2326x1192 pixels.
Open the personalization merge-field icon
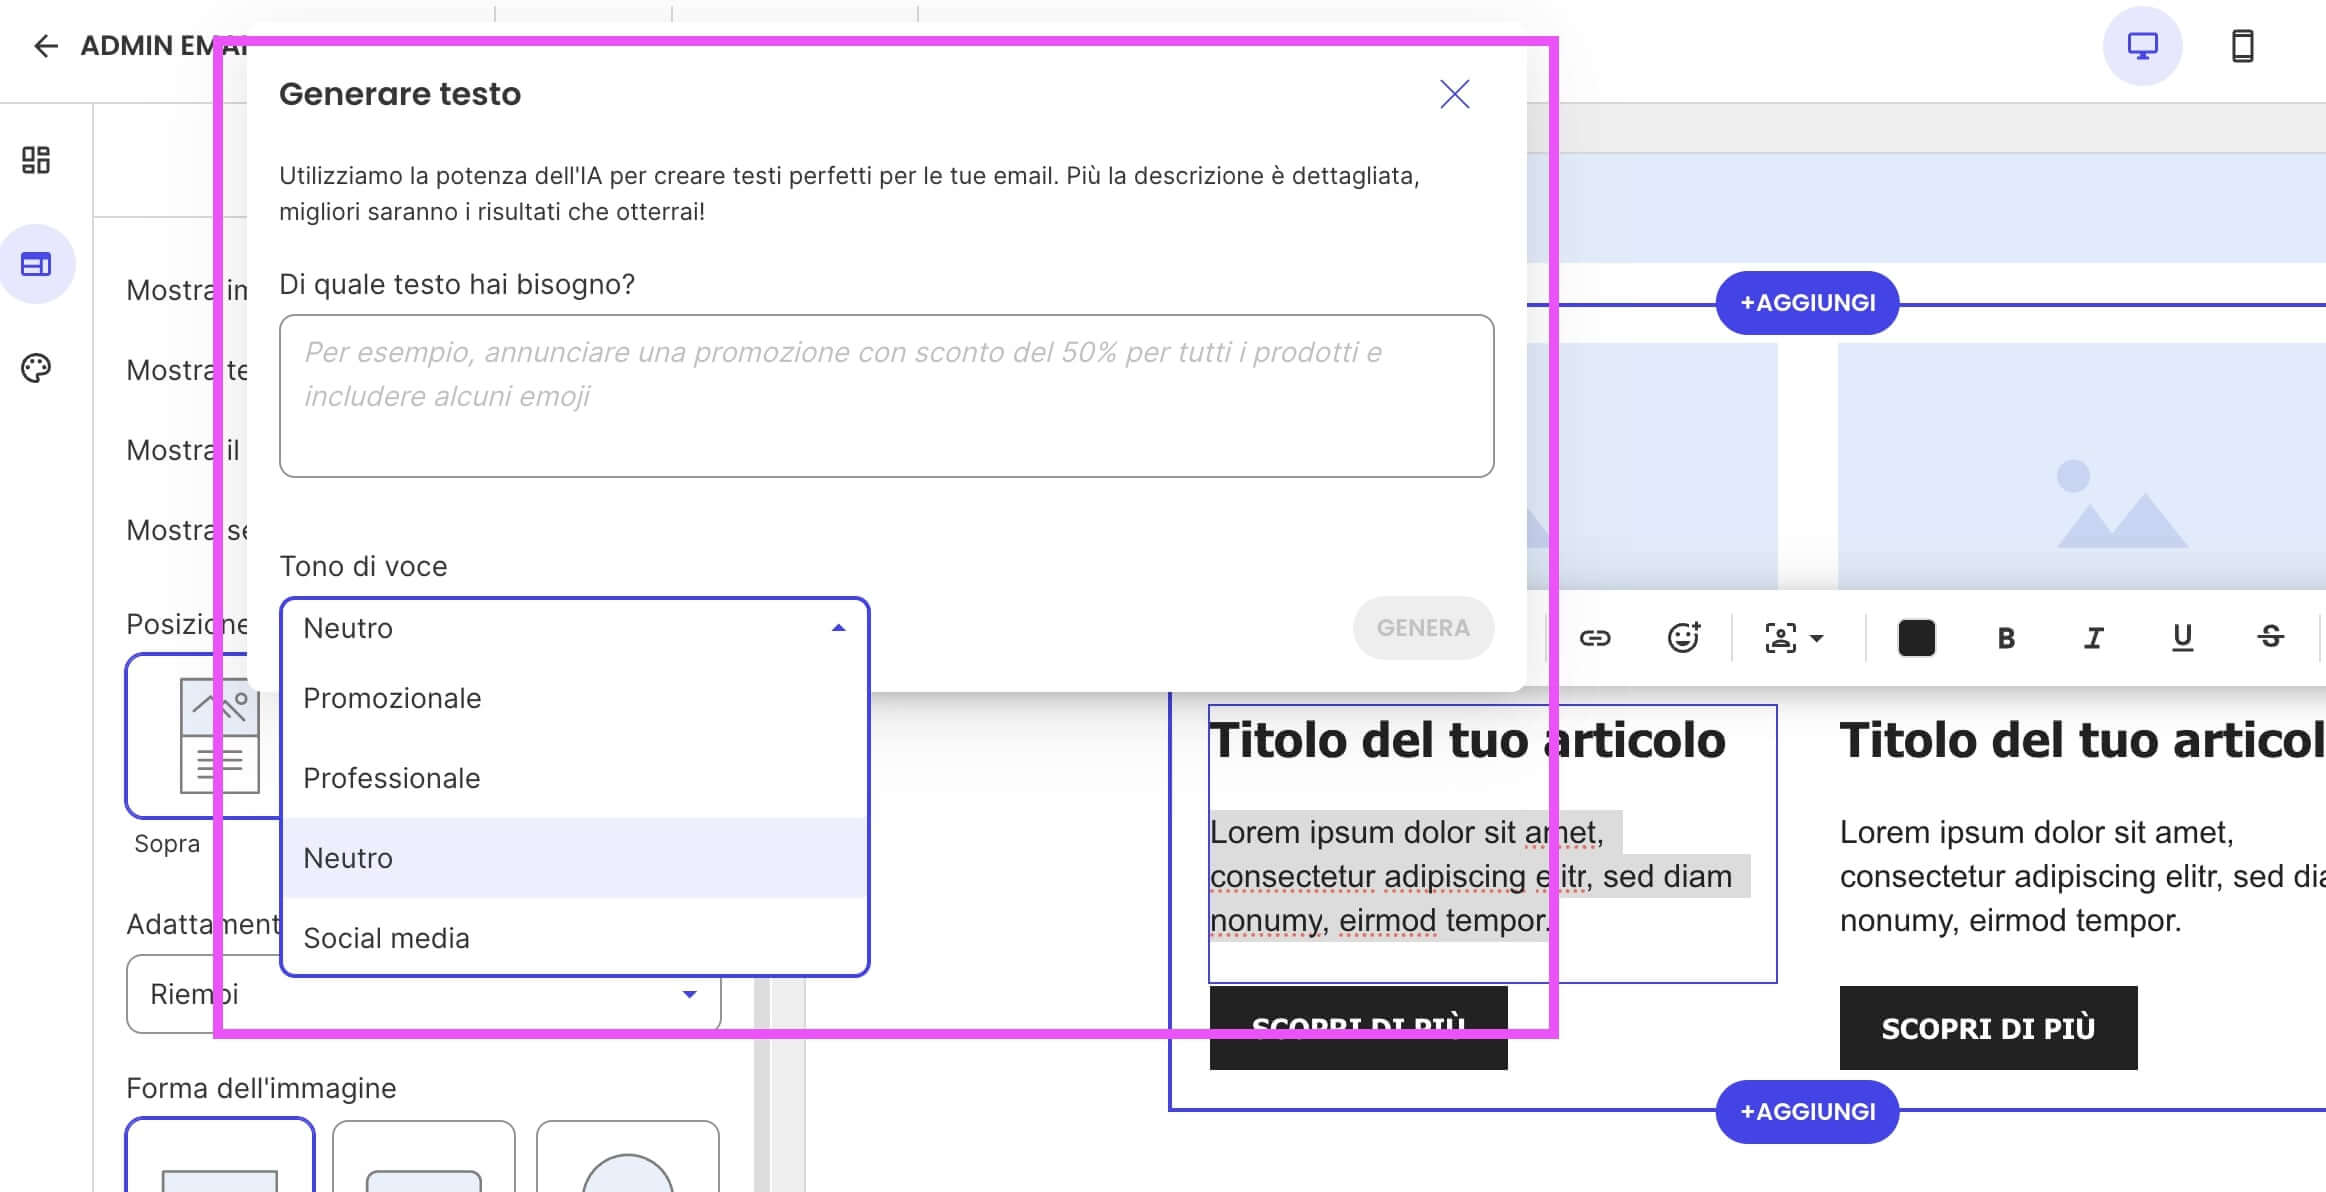click(x=1779, y=637)
